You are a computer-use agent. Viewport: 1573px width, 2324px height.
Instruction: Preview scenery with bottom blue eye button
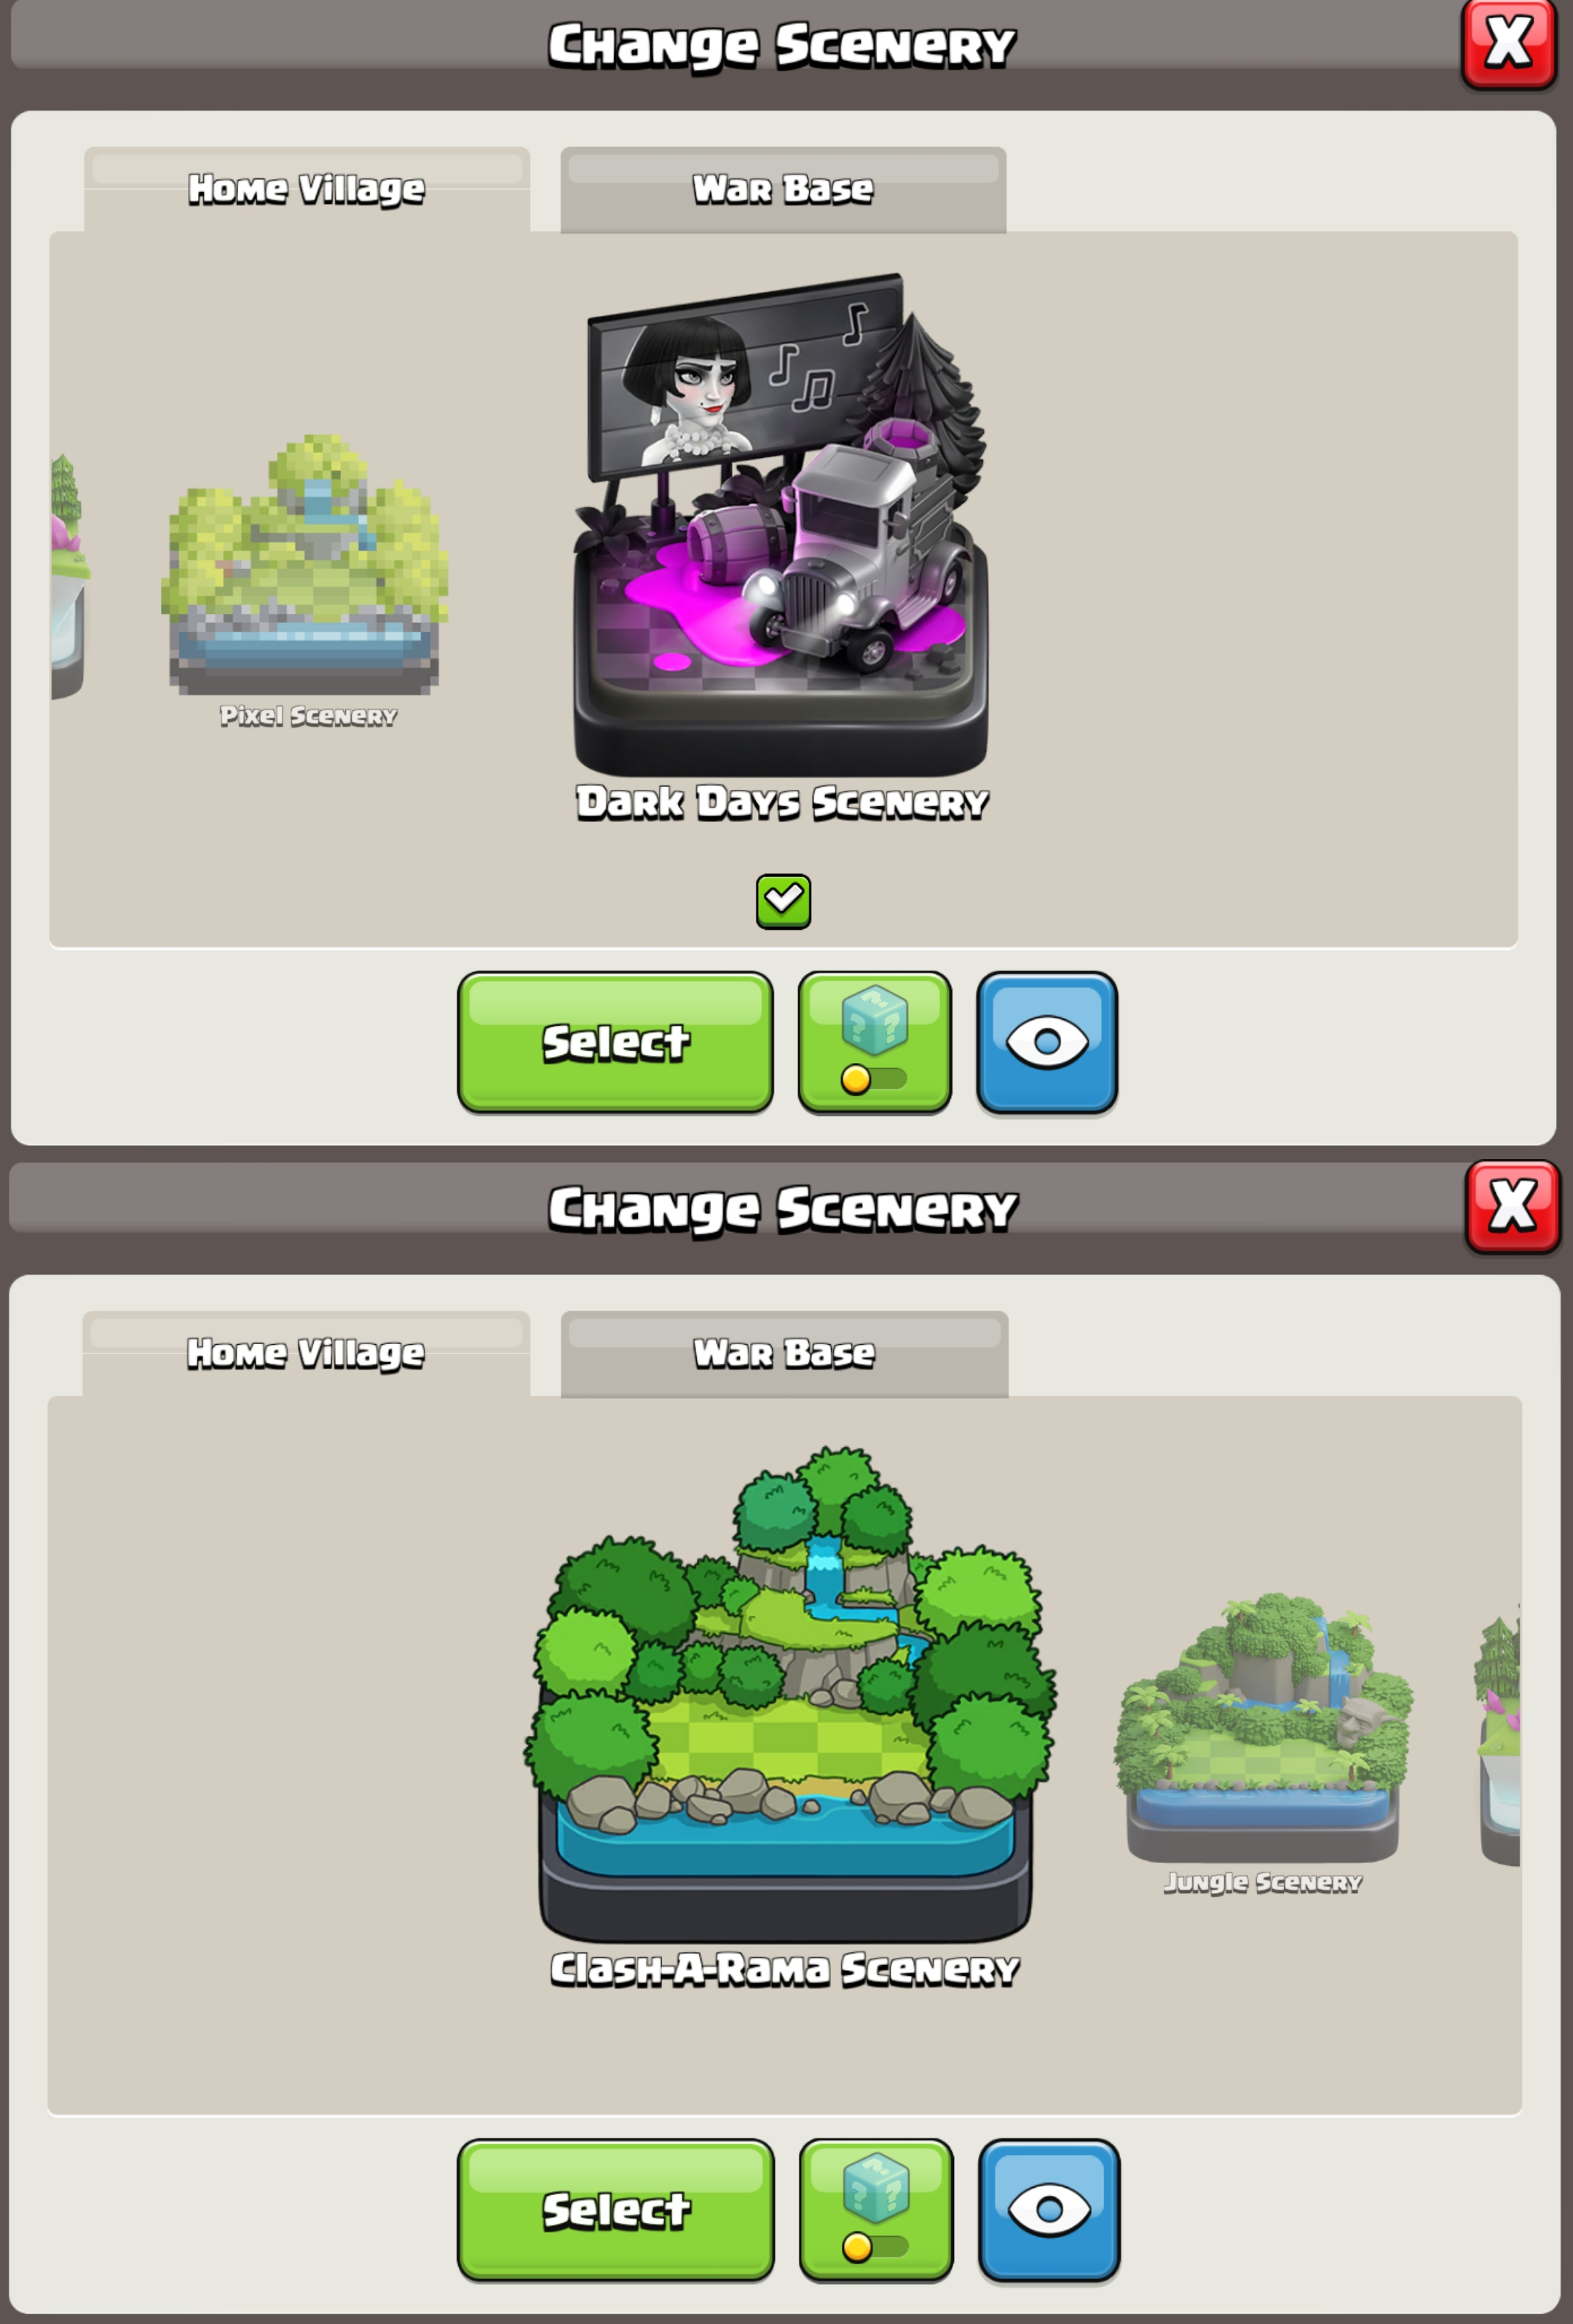click(1049, 2210)
